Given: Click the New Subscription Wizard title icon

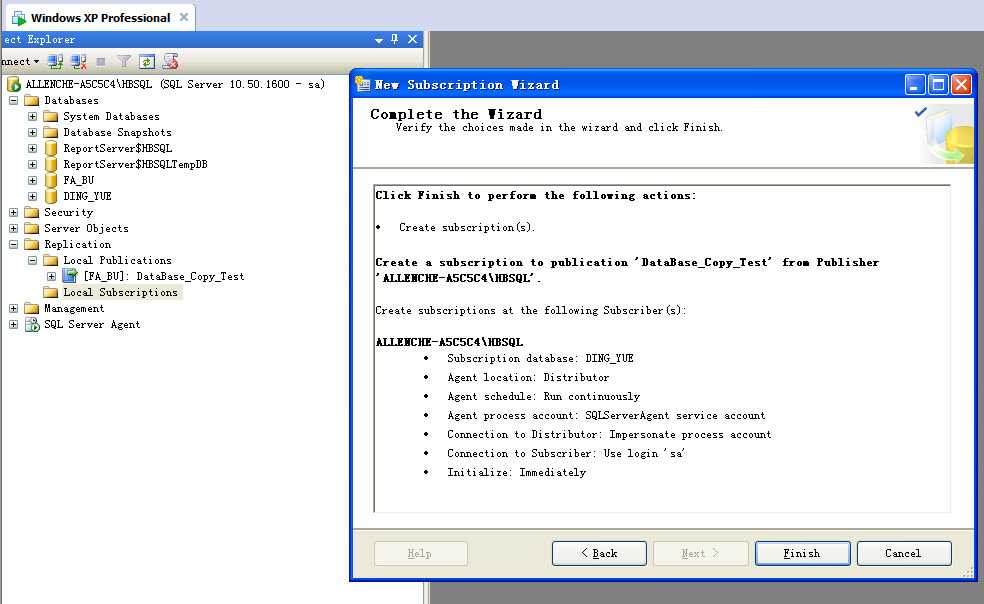Looking at the screenshot, I should (363, 84).
